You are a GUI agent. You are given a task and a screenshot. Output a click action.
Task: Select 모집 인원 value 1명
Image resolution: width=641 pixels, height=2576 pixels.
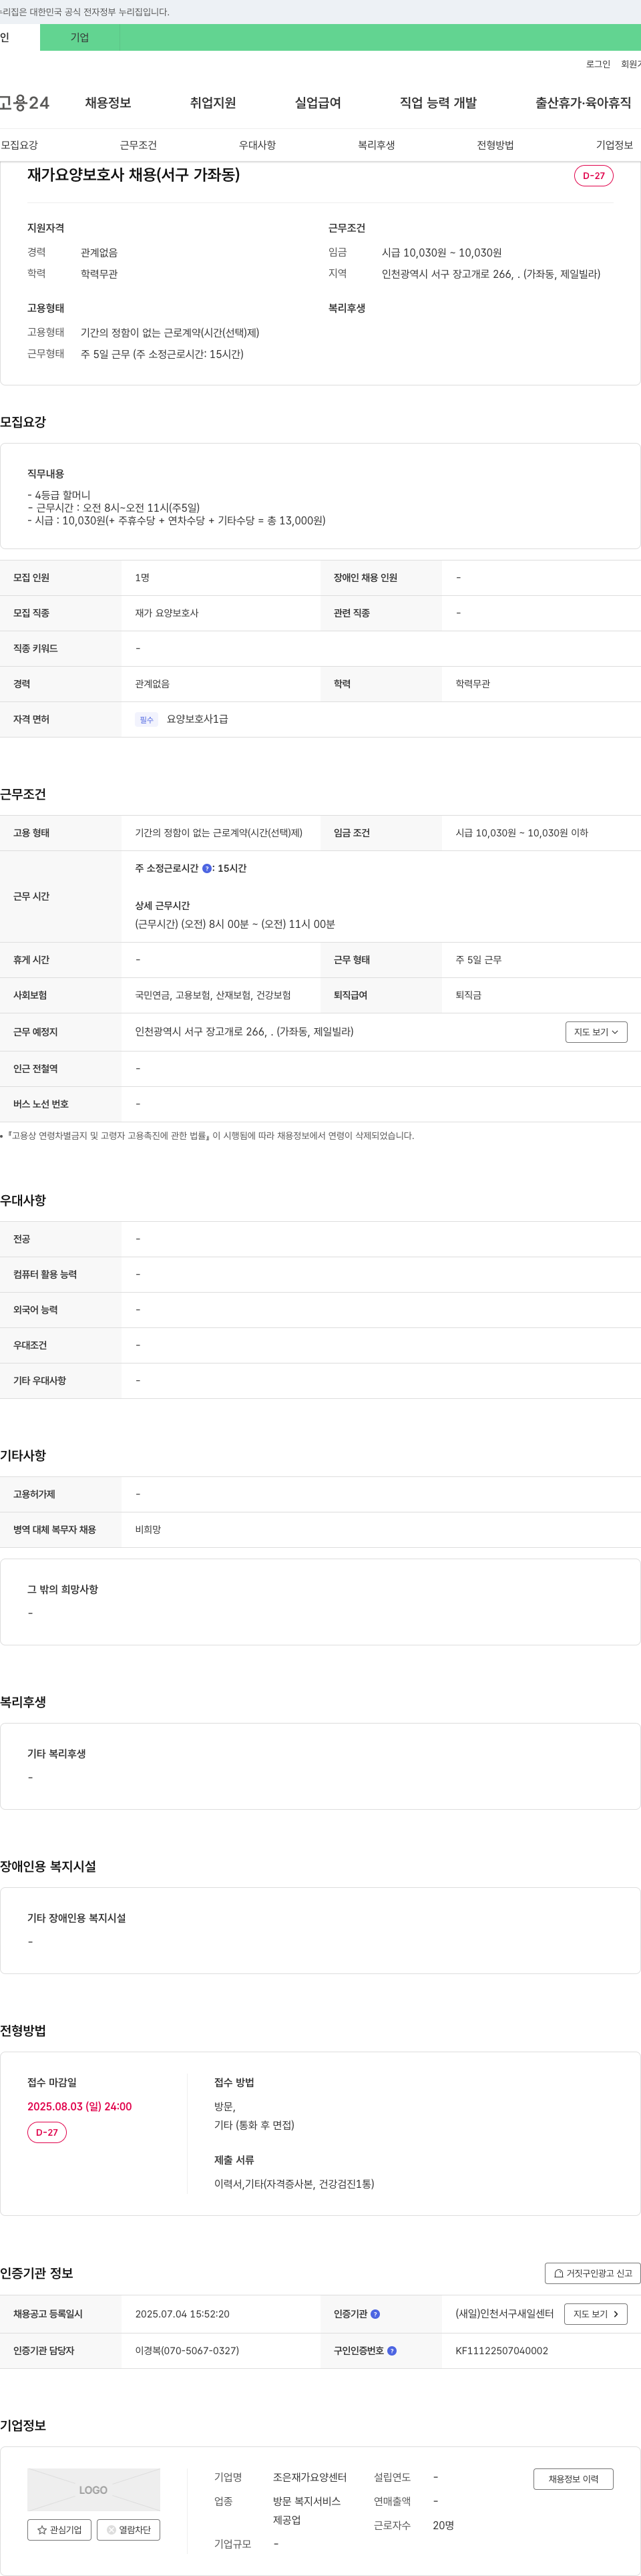click(142, 578)
